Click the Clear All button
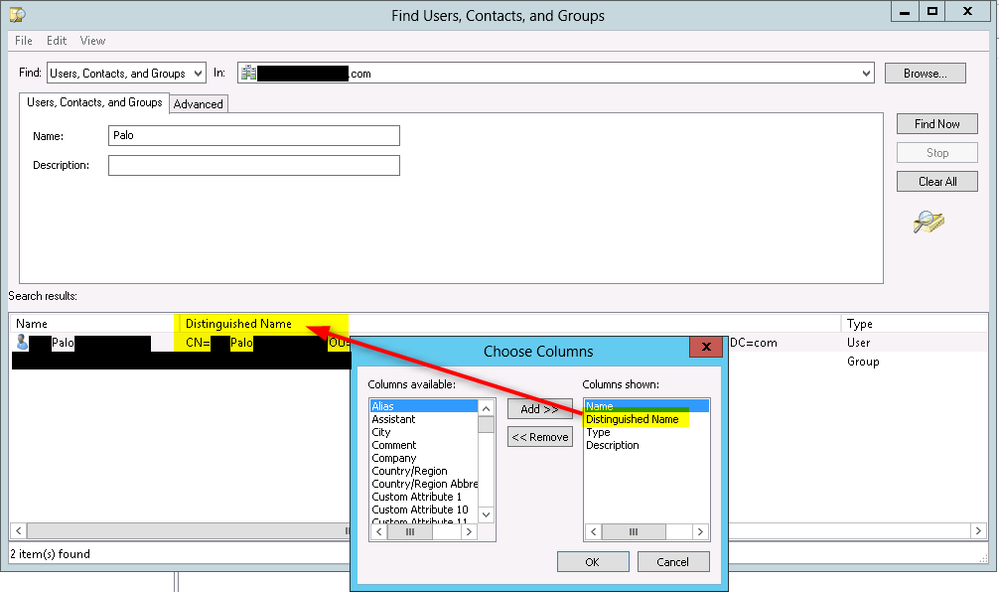The height and width of the screenshot is (592, 999). tap(936, 182)
